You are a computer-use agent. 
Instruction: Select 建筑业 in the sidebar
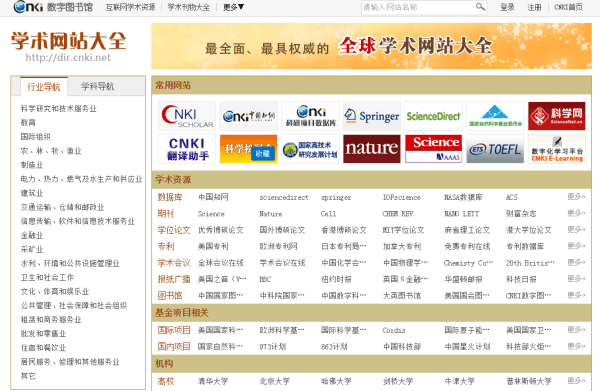click(32, 193)
